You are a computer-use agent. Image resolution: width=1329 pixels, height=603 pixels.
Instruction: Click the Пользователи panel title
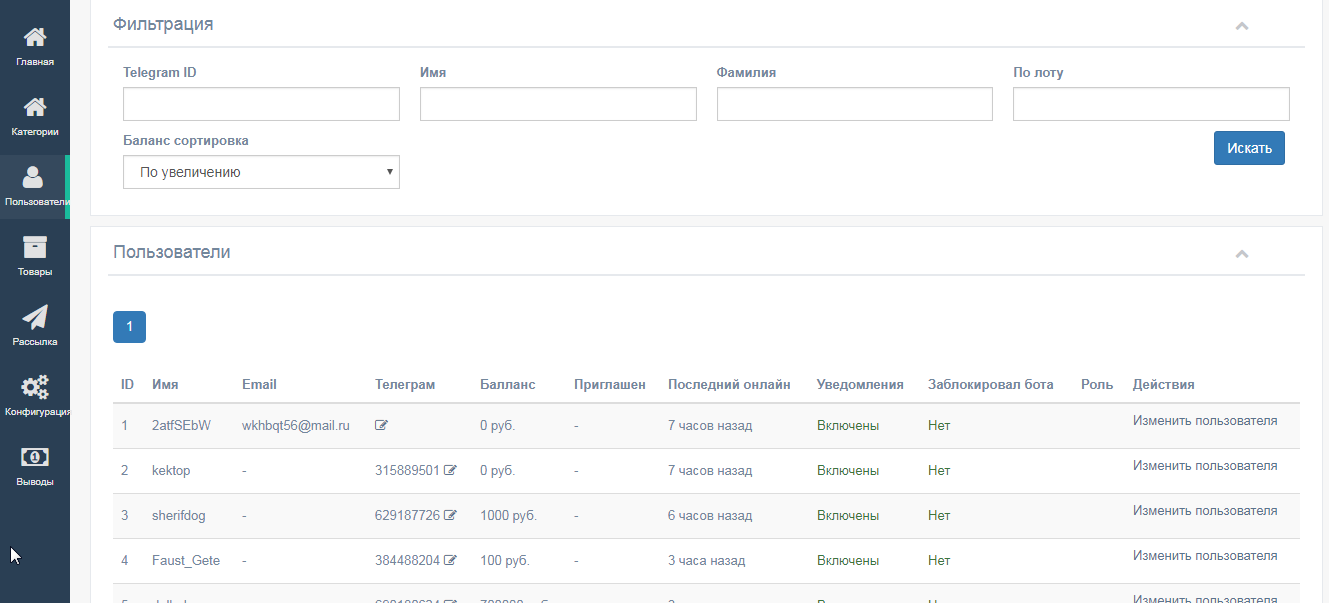tap(172, 252)
